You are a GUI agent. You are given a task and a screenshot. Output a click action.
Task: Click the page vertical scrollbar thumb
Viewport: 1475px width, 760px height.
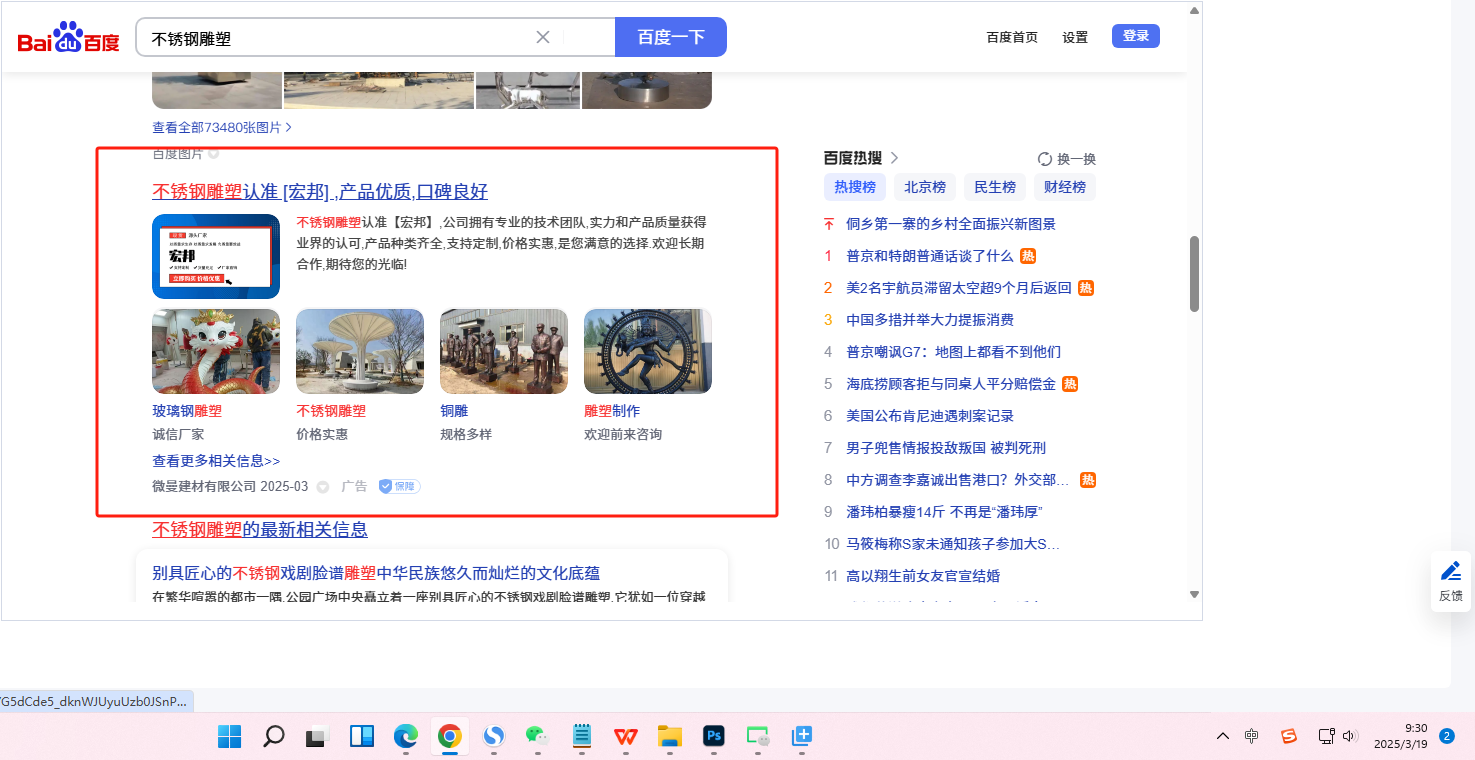pos(1194,275)
